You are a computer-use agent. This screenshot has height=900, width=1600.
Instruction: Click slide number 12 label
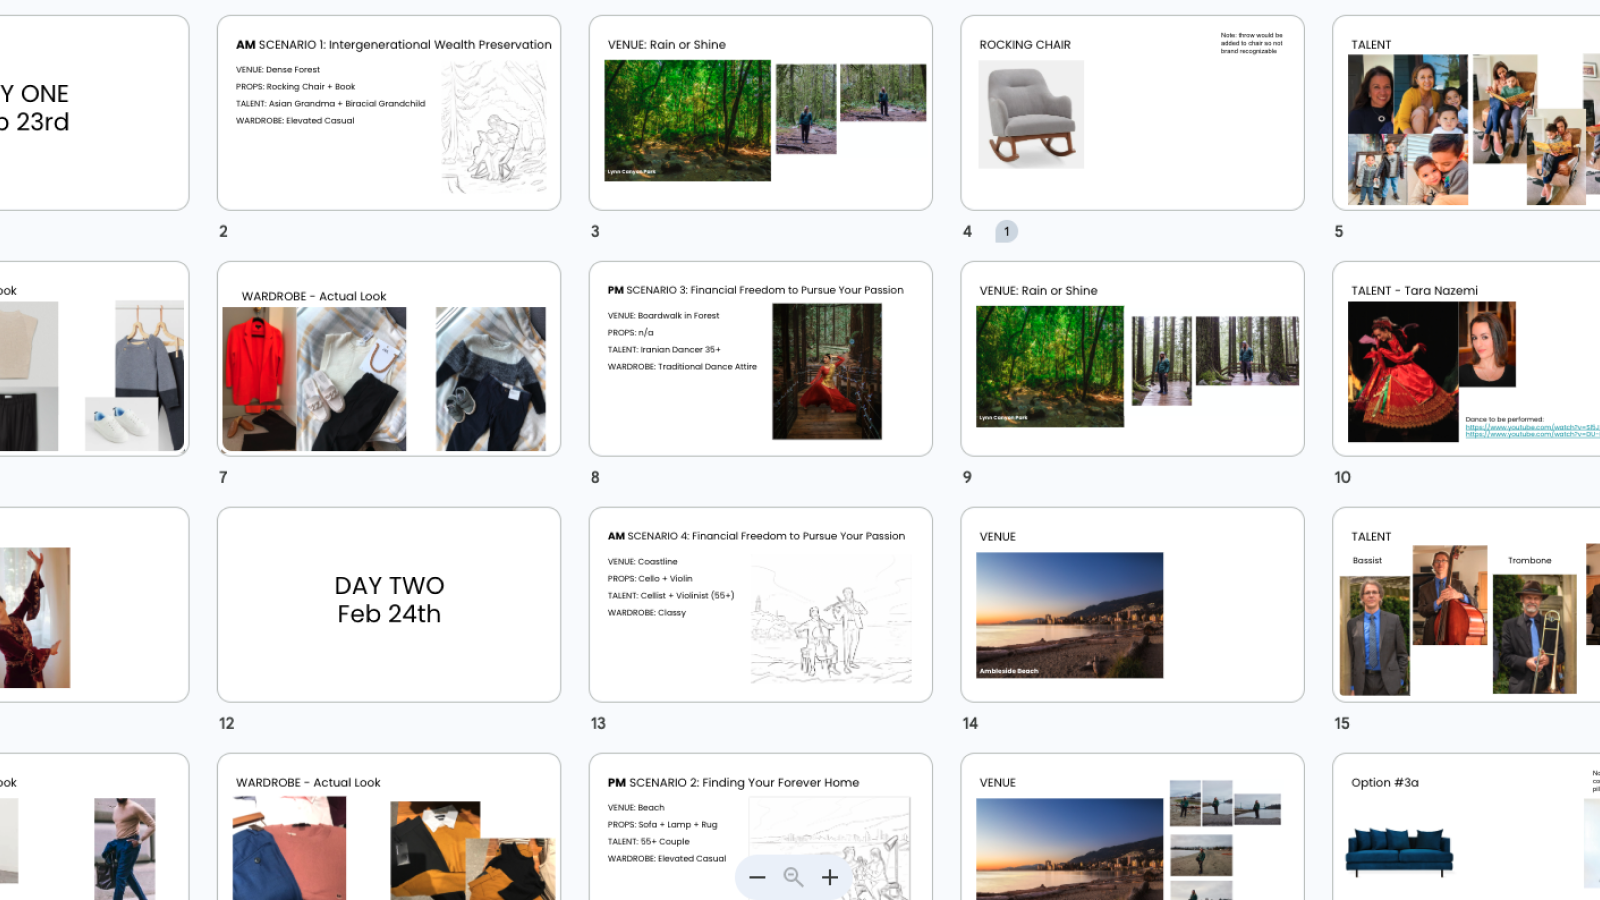point(227,723)
